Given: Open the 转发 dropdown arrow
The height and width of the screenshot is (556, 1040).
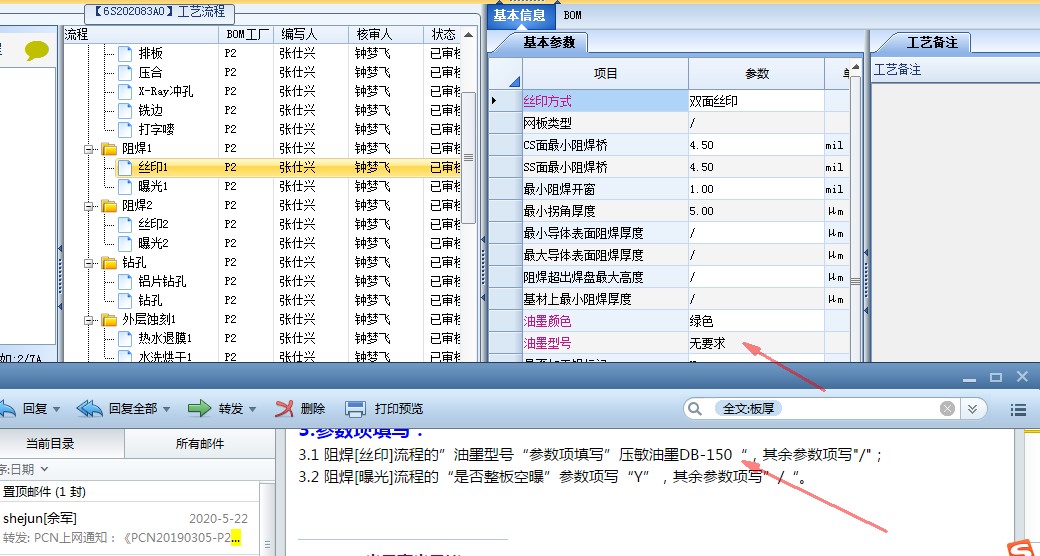Looking at the screenshot, I should 253,409.
